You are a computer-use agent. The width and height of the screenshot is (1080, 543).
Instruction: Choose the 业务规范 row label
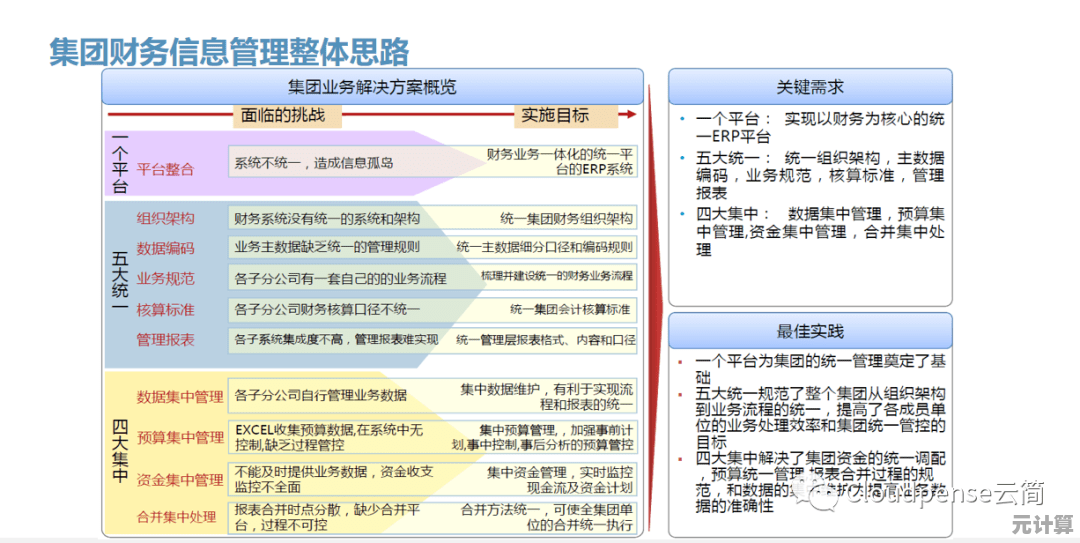click(166, 278)
